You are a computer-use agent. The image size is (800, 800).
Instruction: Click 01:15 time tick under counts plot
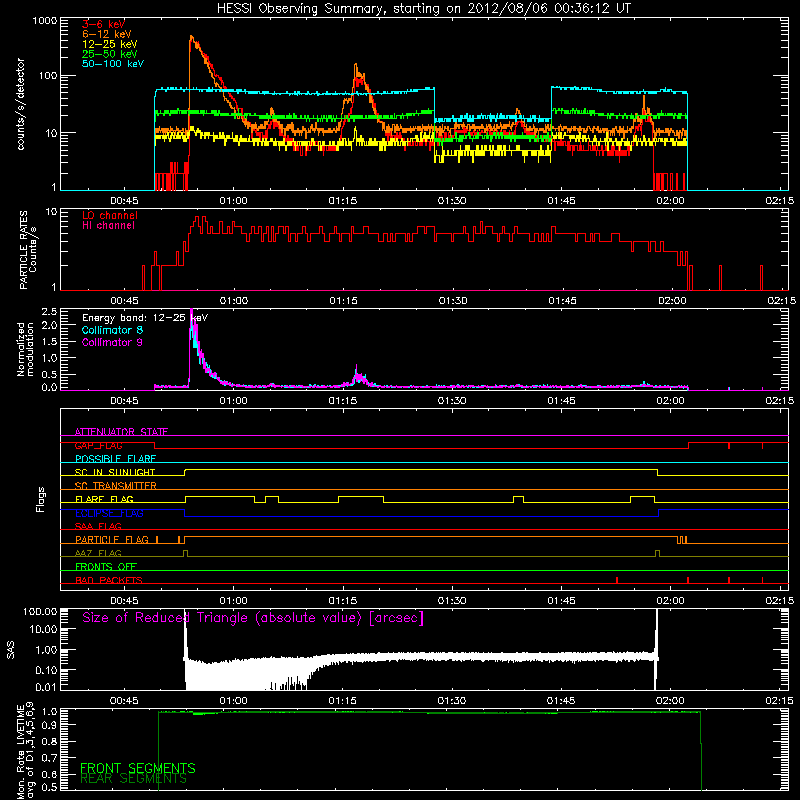343,201
